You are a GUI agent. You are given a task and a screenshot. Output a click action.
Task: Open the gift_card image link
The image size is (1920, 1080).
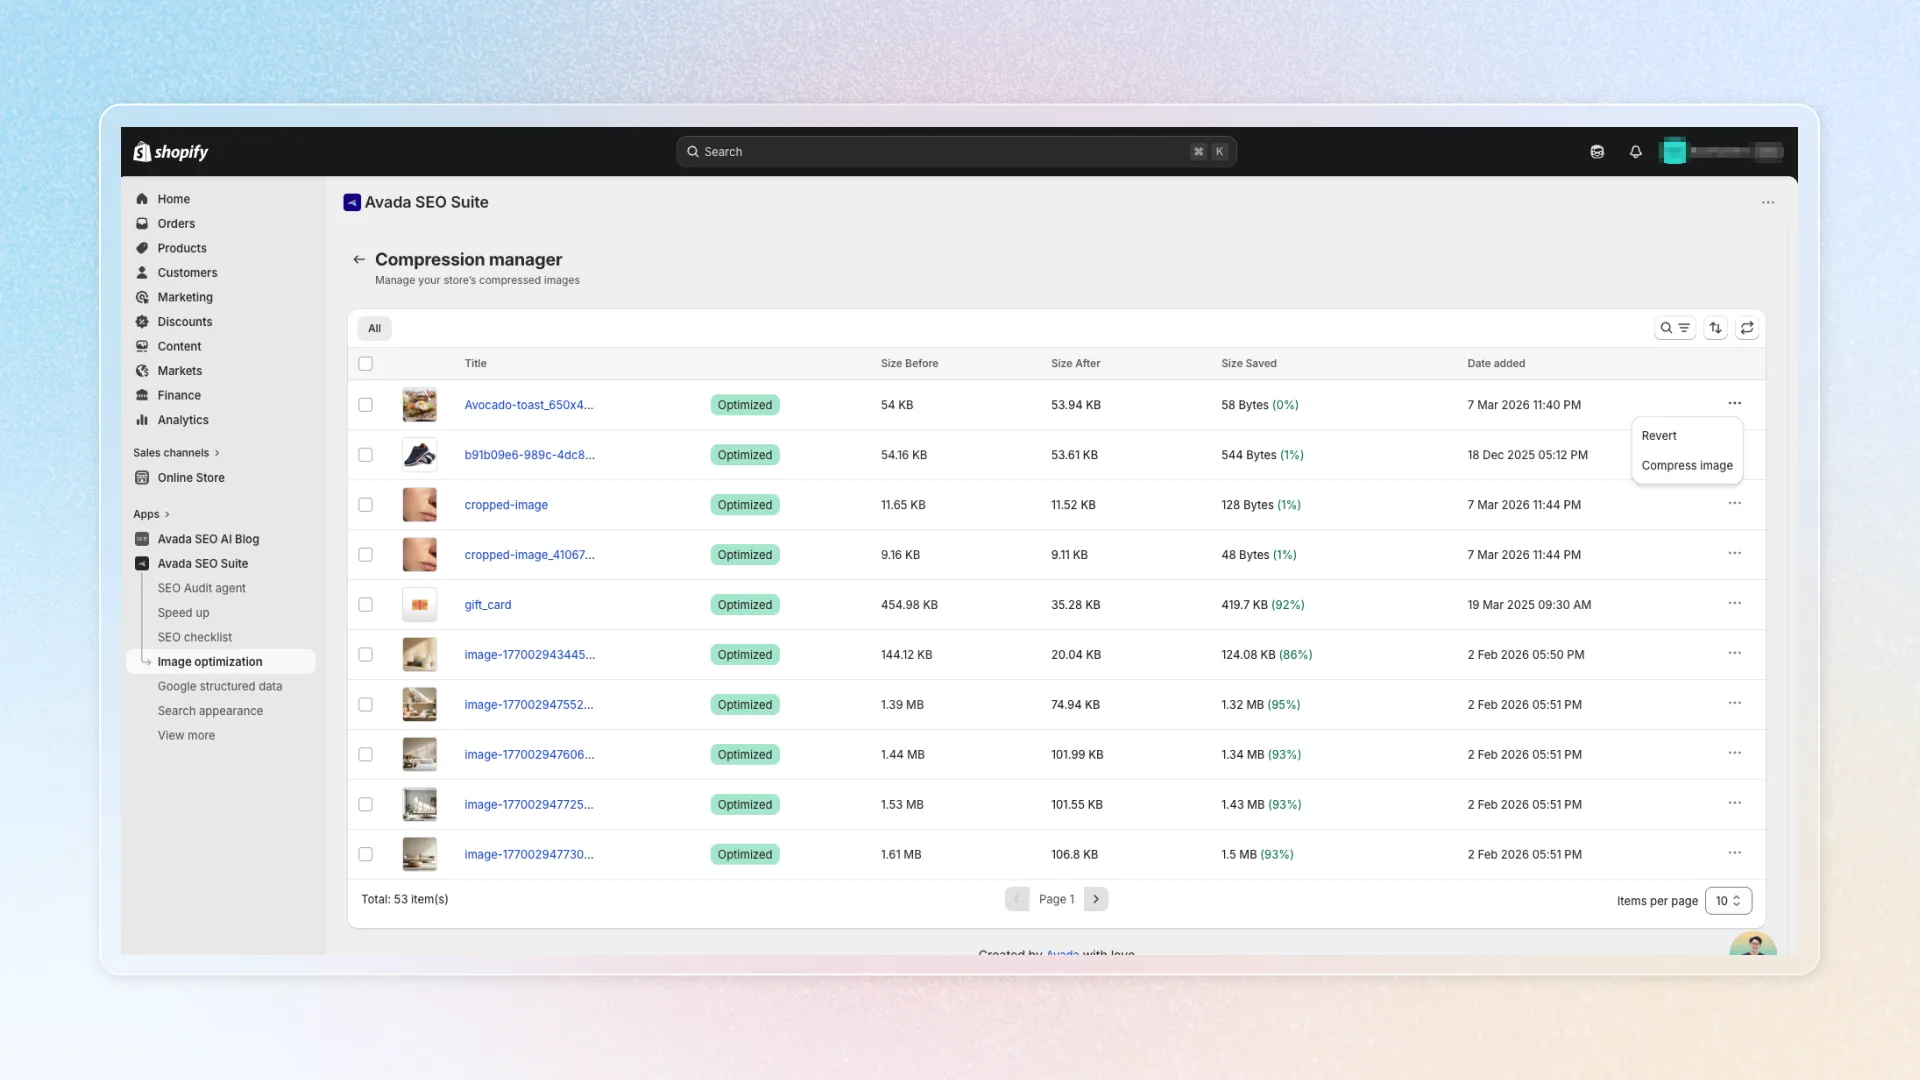pyautogui.click(x=487, y=605)
